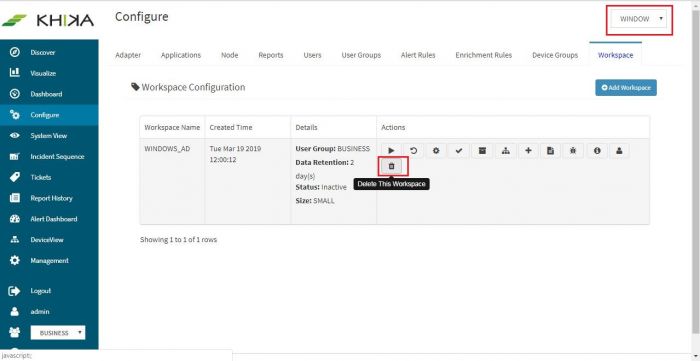Image resolution: width=700 pixels, height=361 pixels.
Task: Click the Showing 1 to 1 of 1 rows text
Action: pyautogui.click(x=179, y=240)
